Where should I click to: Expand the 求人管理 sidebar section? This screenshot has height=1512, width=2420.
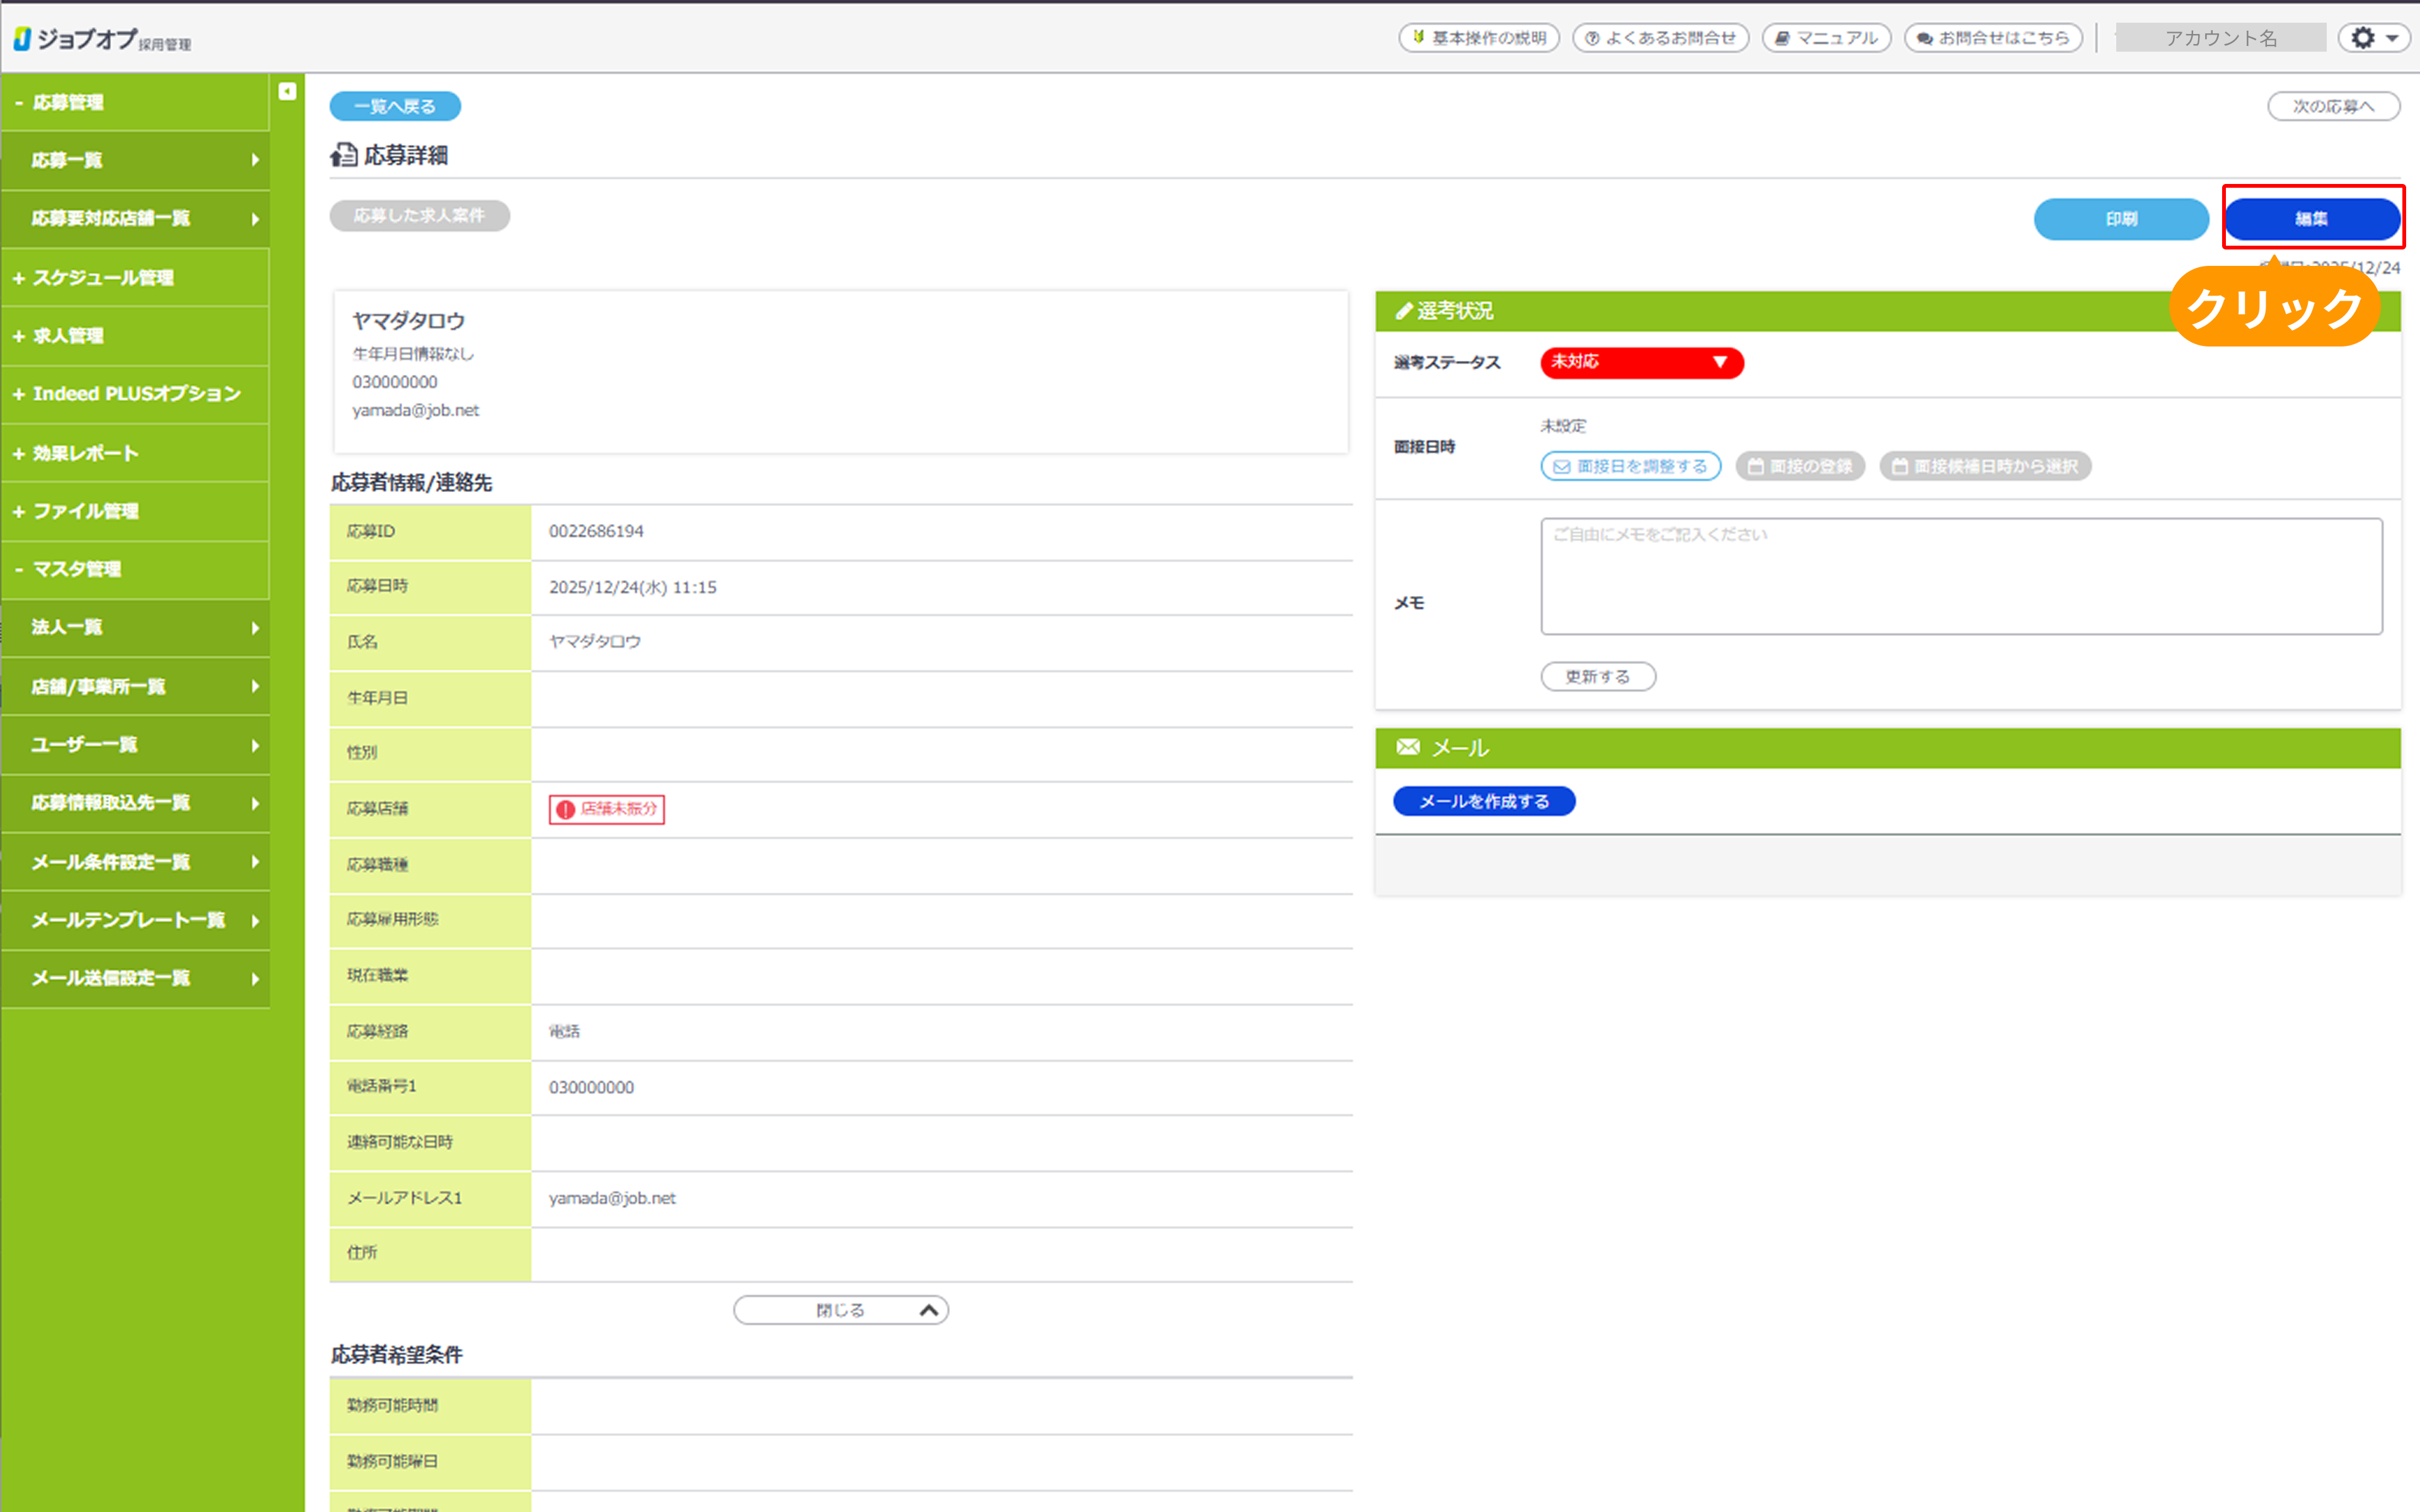click(68, 336)
